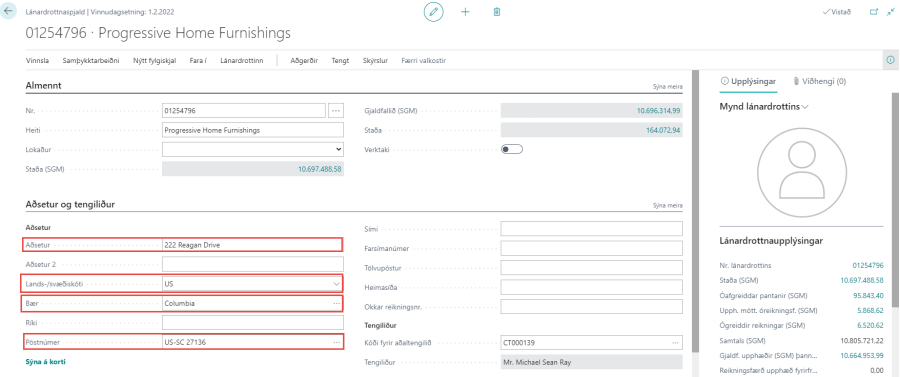The width and height of the screenshot is (900, 377).
Task: Open the Skýrslur menu
Action: pyautogui.click(x=375, y=60)
